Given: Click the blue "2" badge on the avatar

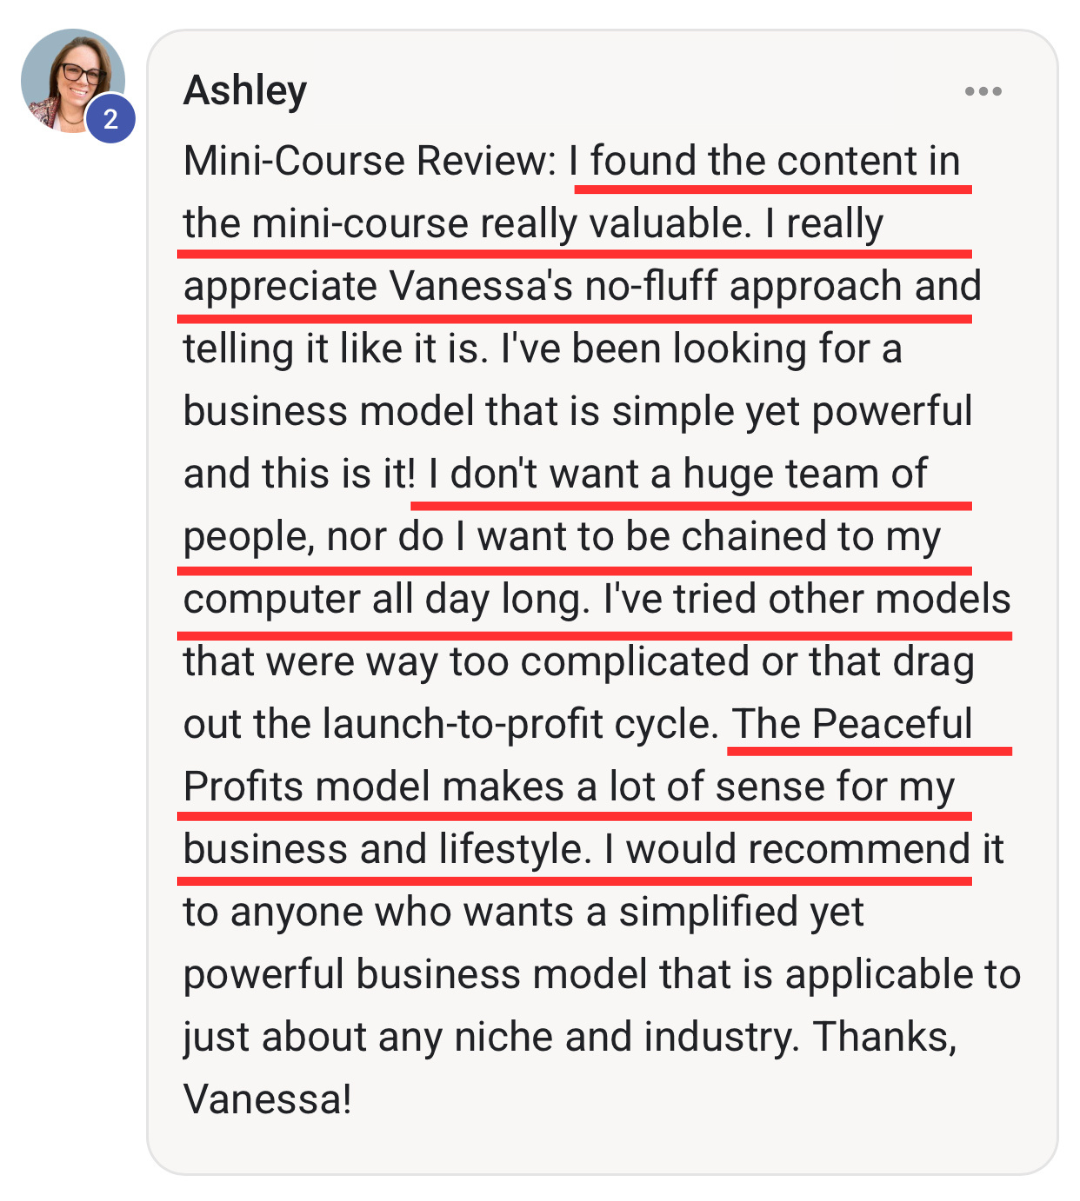Looking at the screenshot, I should (x=110, y=120).
